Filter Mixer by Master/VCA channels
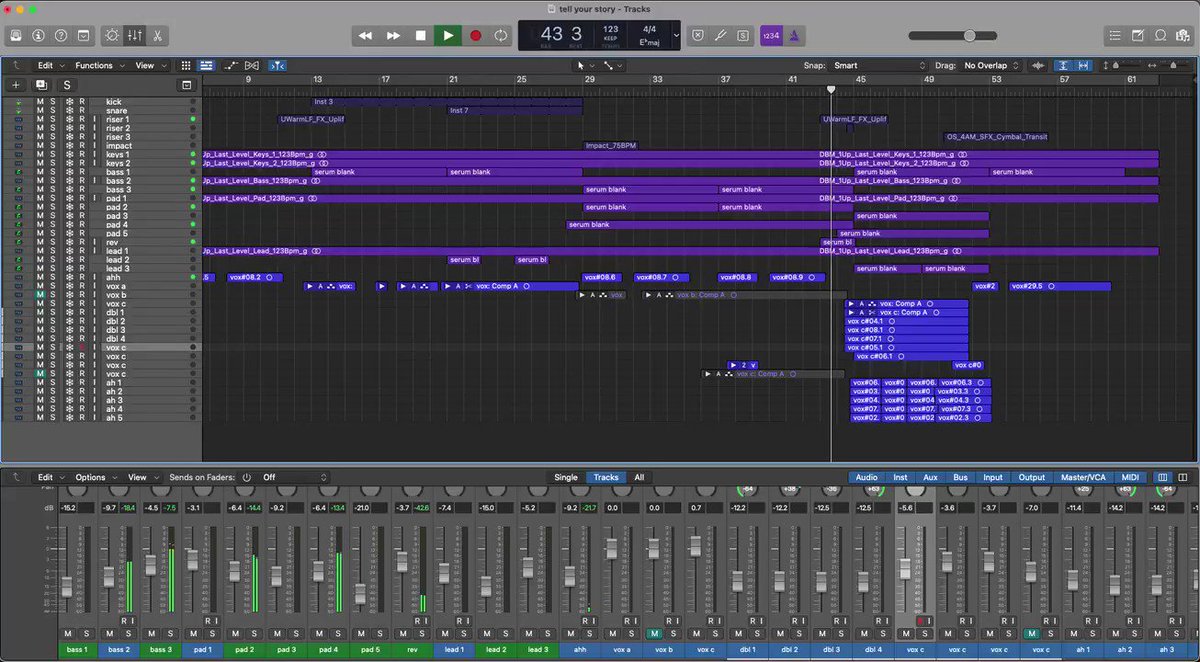This screenshot has height=662, width=1200. pyautogui.click(x=1082, y=477)
